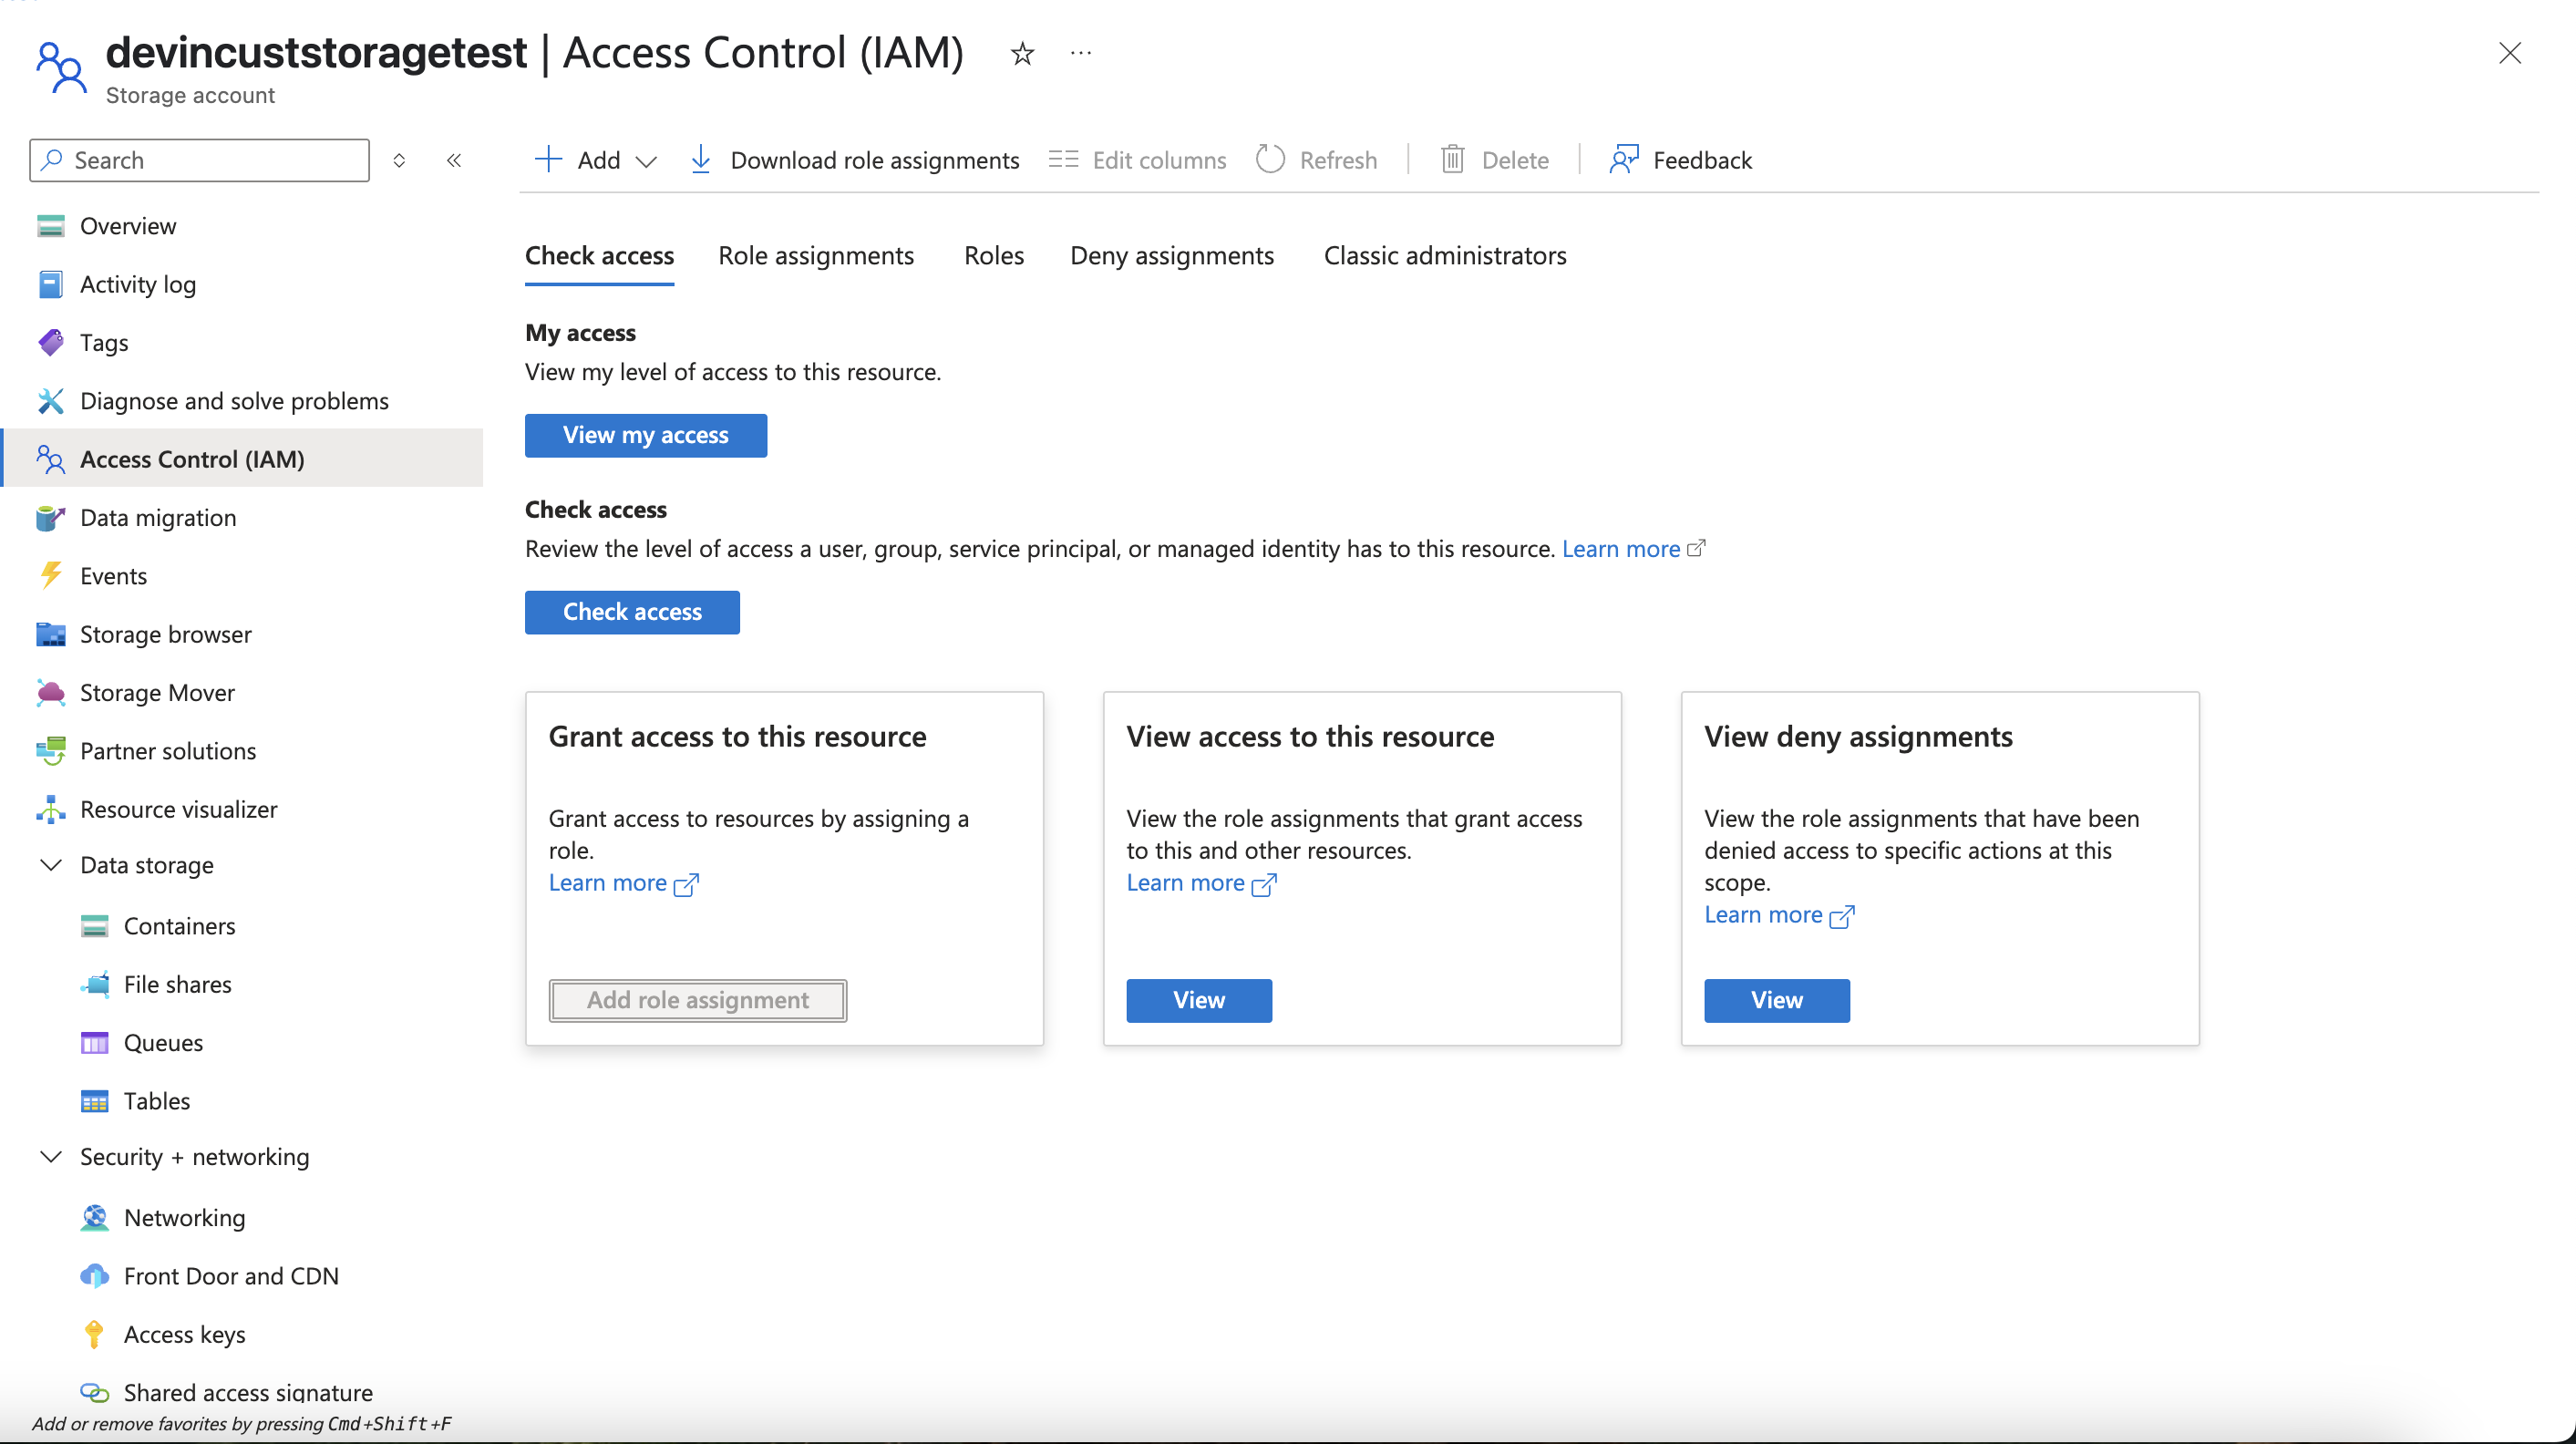Click the blue Check access button
This screenshot has width=2576, height=1444.
click(631, 612)
